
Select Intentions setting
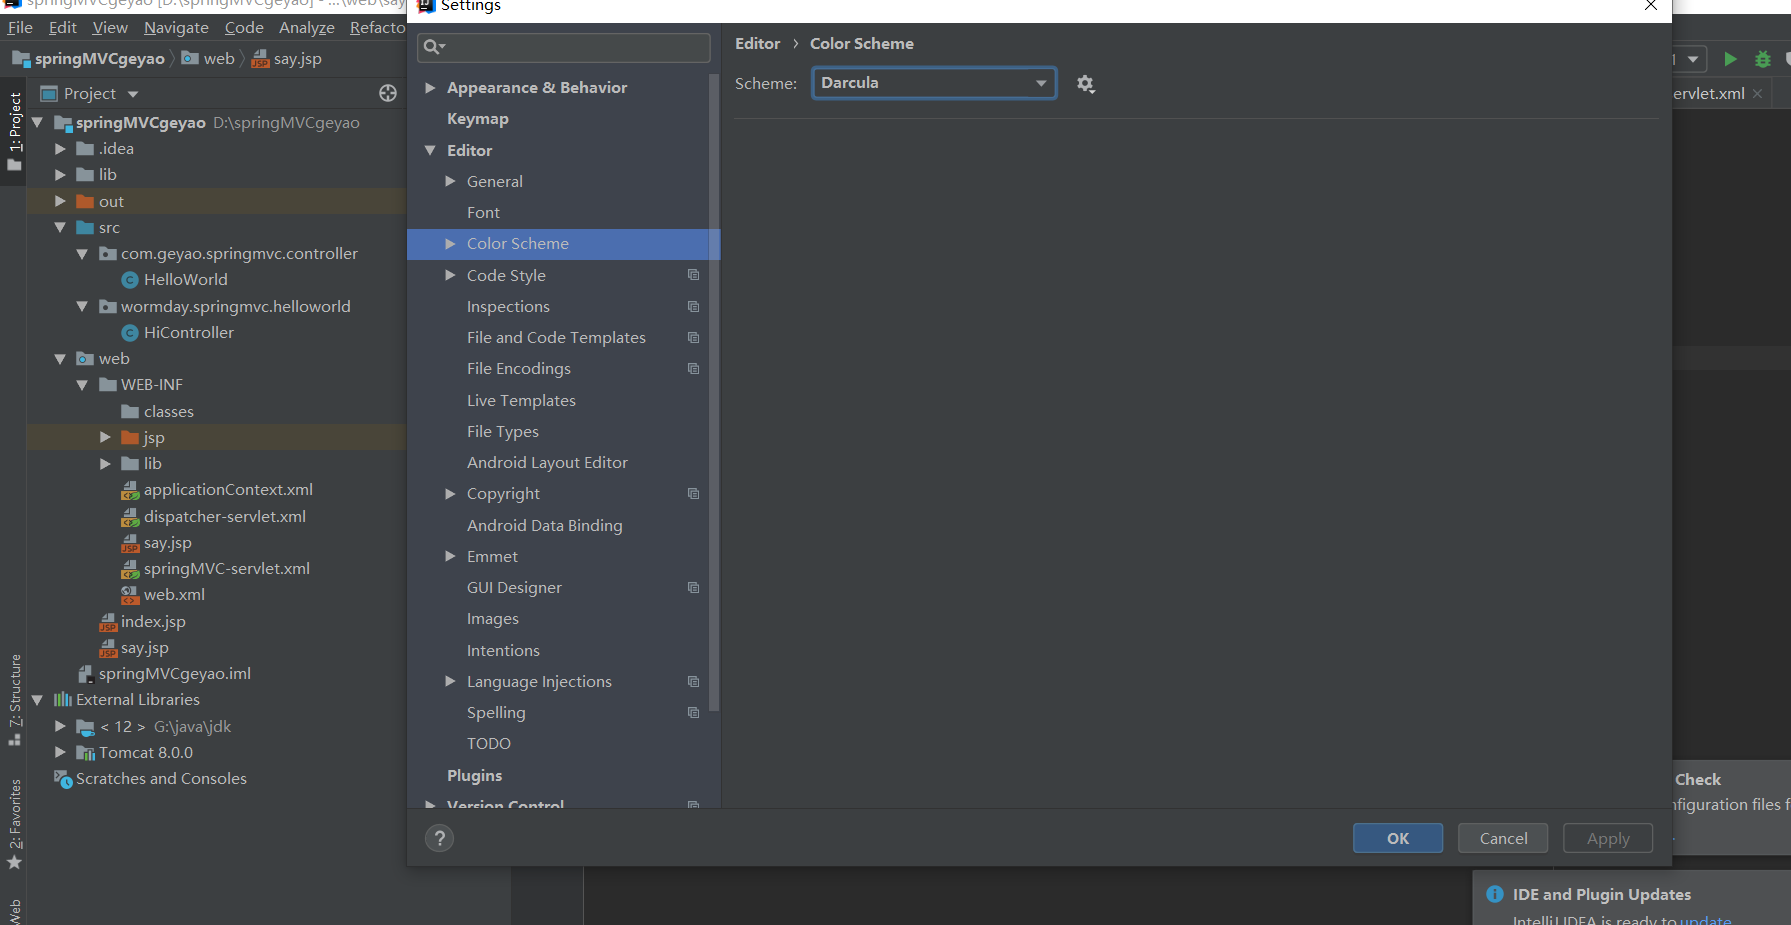point(503,650)
